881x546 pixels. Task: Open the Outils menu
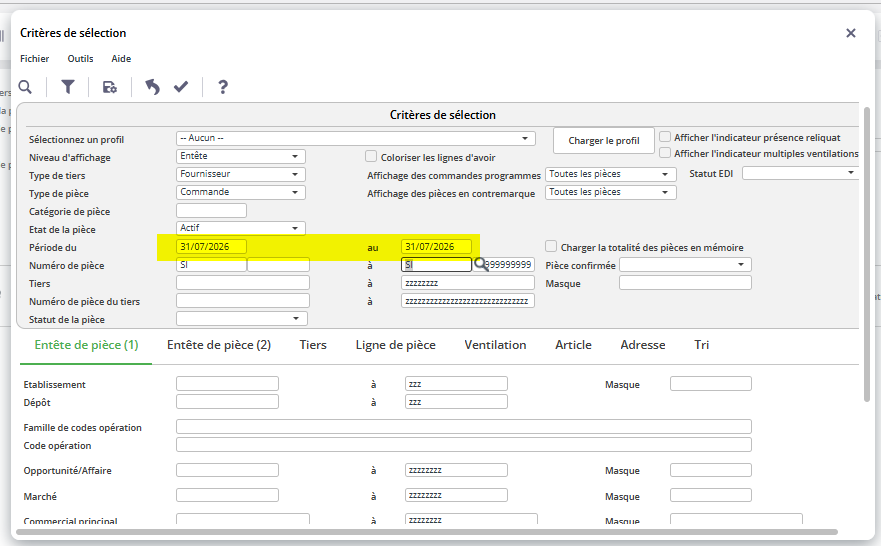click(x=80, y=58)
